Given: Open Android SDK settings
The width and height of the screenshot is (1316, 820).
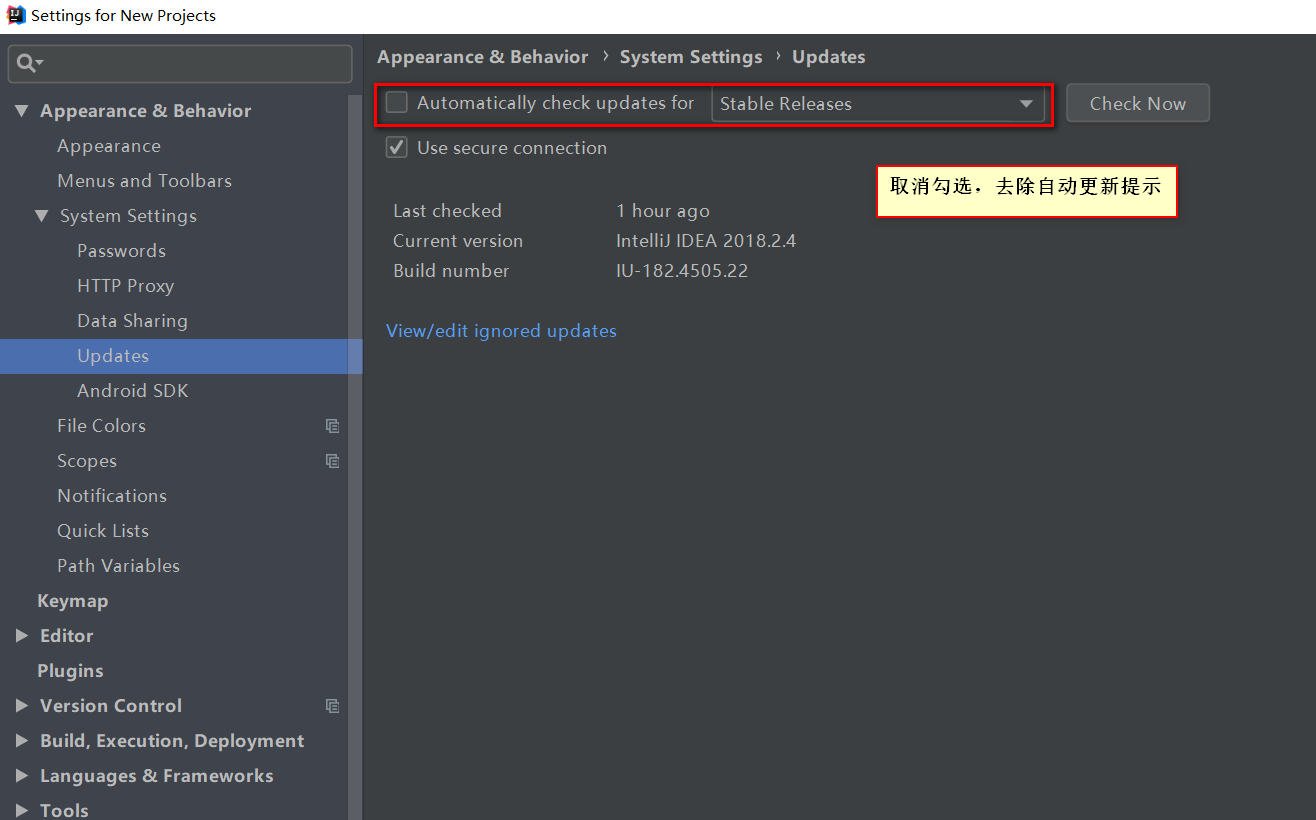Looking at the screenshot, I should pyautogui.click(x=133, y=391).
